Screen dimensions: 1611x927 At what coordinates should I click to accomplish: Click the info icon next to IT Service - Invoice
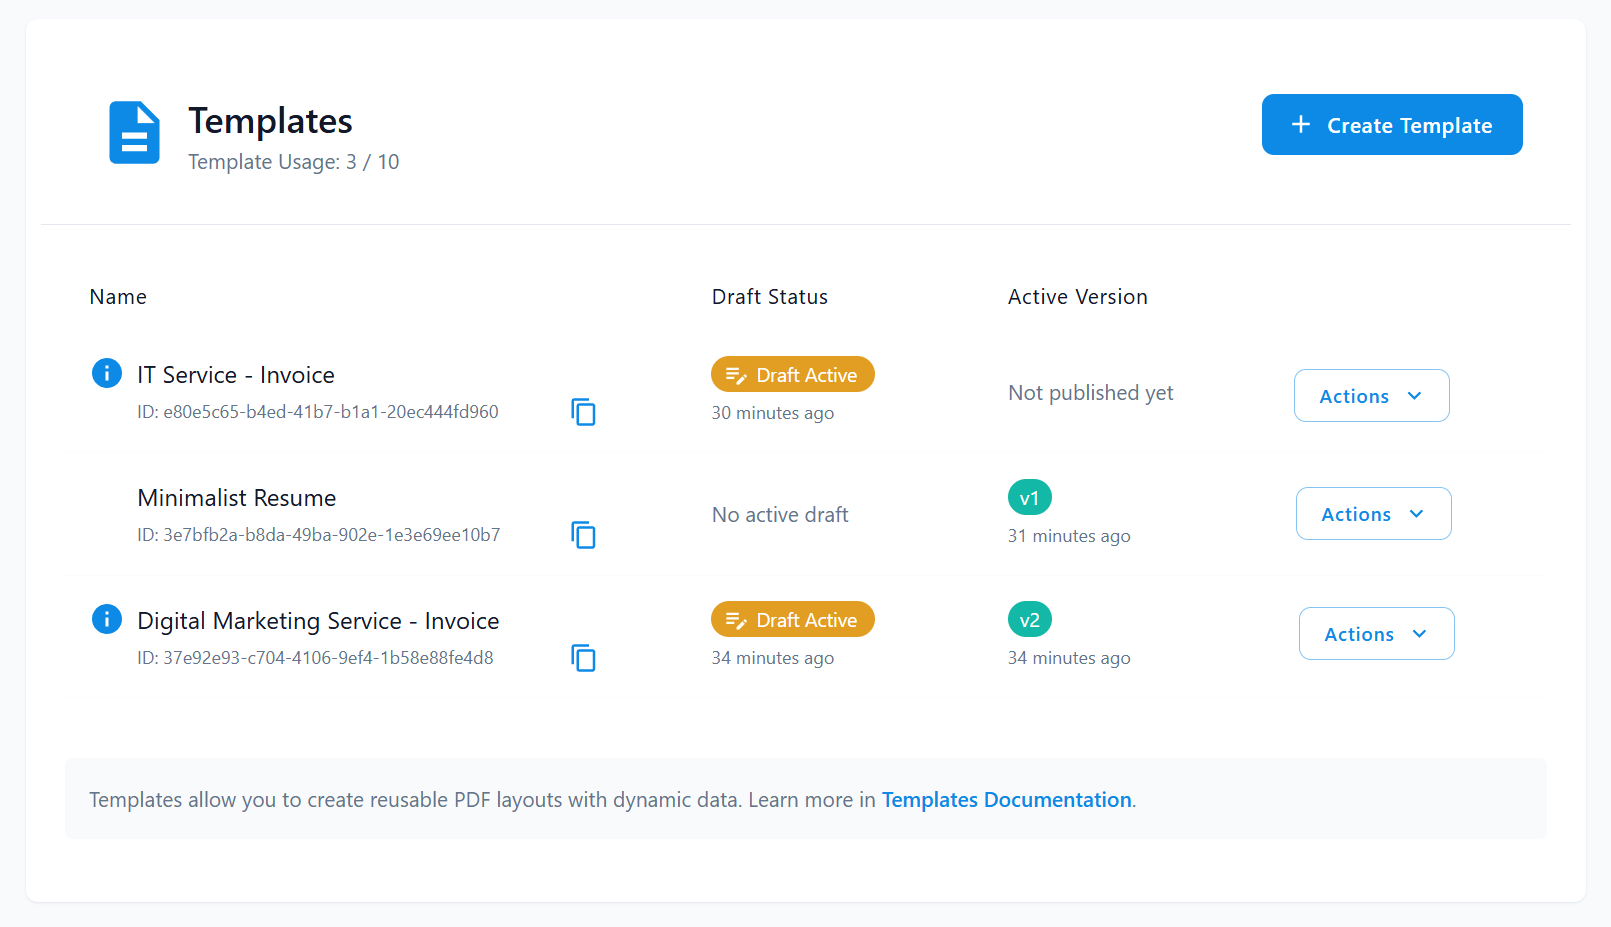106,373
